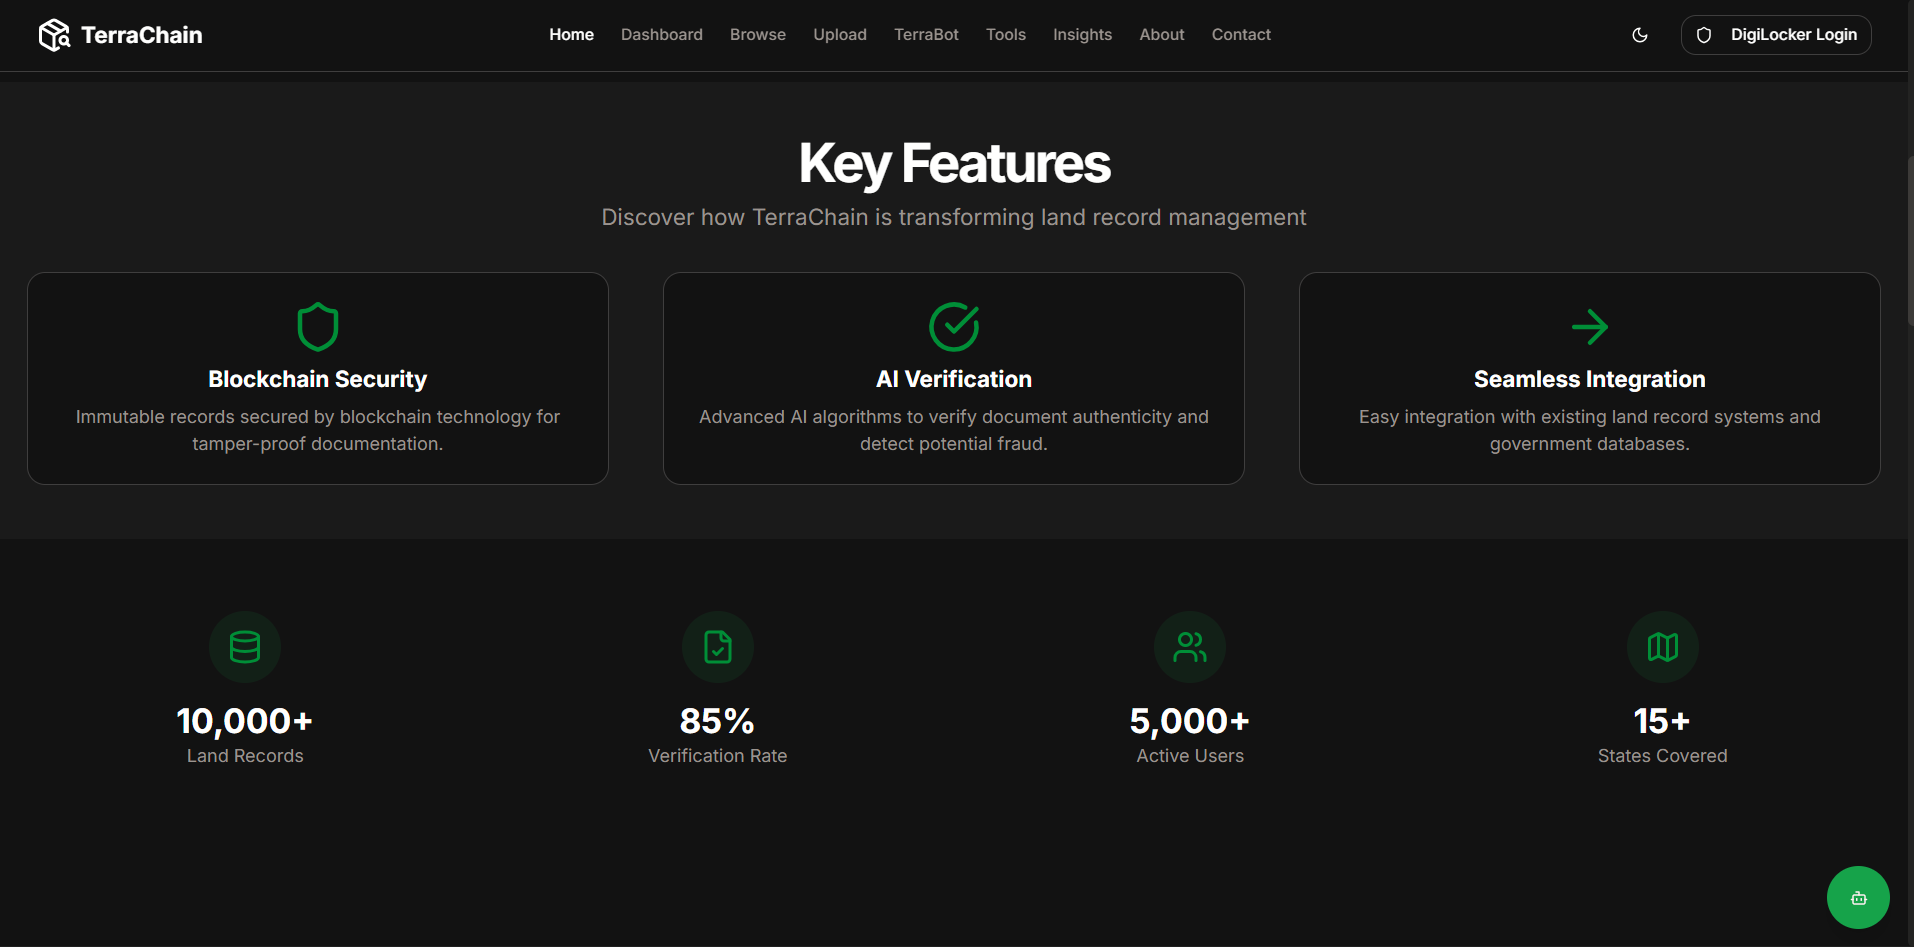Click the TerraChain logo icon
The height and width of the screenshot is (947, 1914).
pyautogui.click(x=55, y=33)
